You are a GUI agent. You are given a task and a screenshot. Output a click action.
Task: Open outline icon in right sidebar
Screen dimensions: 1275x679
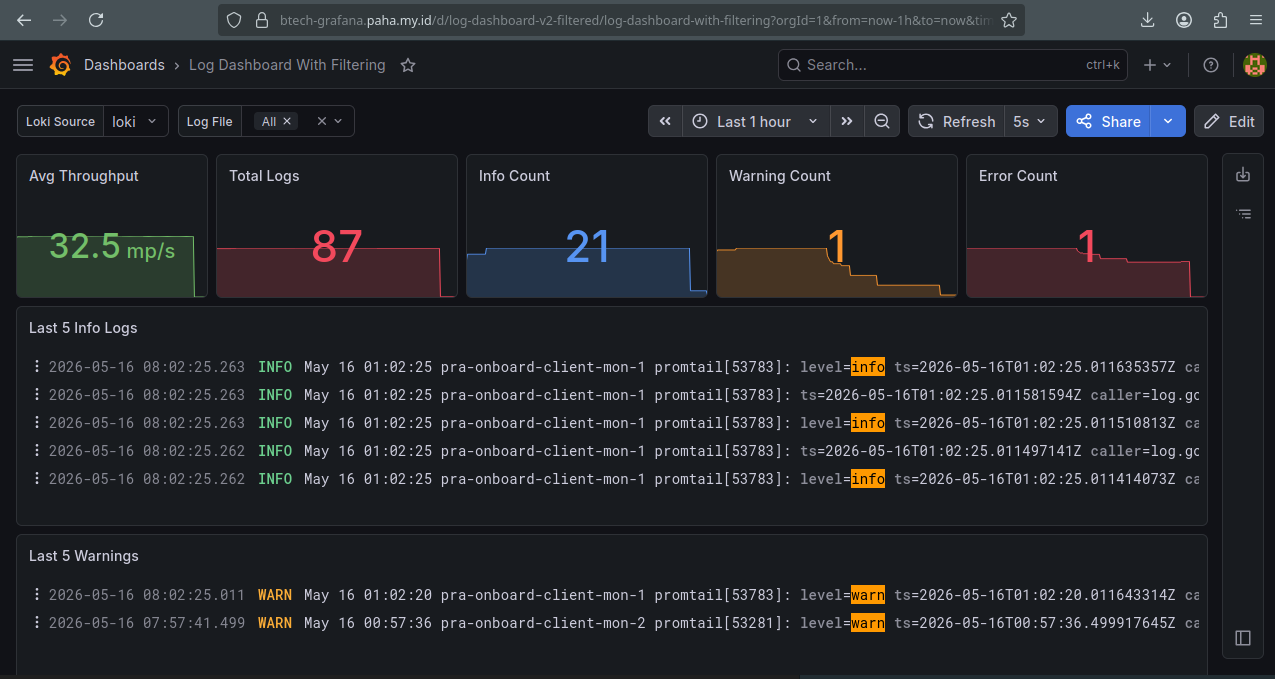click(1243, 214)
